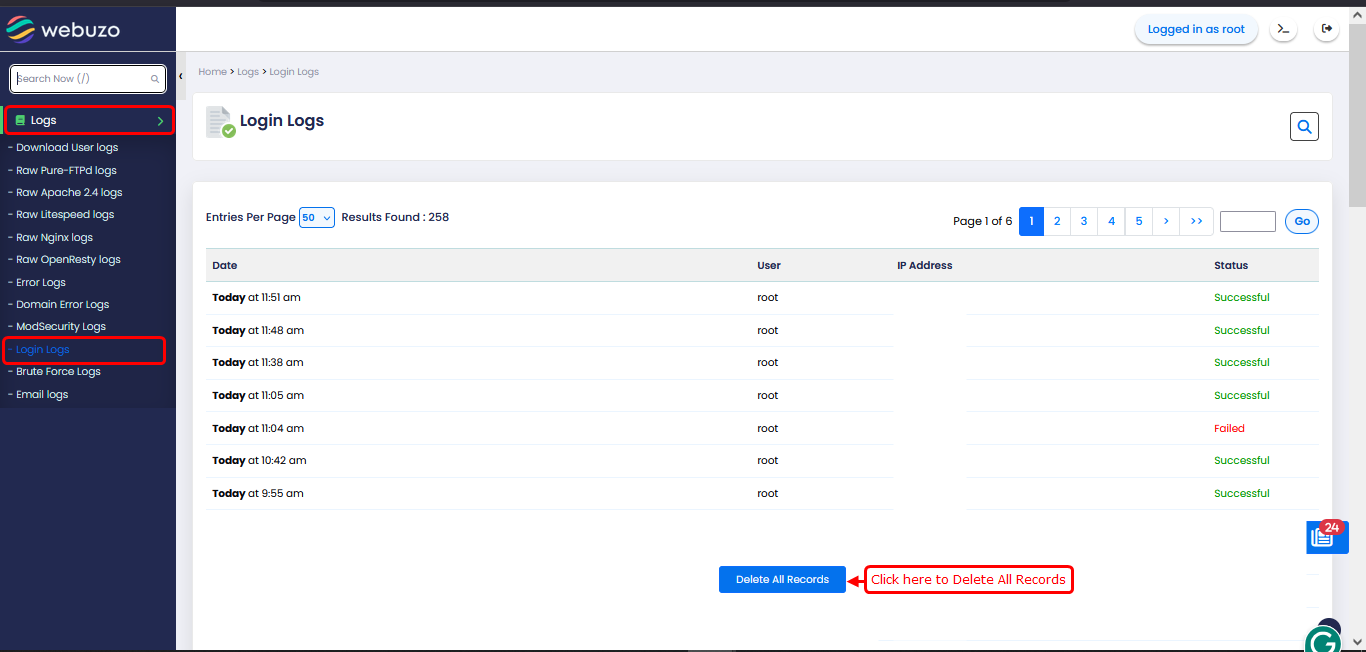Click the Webuzo logo
The height and width of the screenshot is (652, 1366).
click(x=63, y=30)
